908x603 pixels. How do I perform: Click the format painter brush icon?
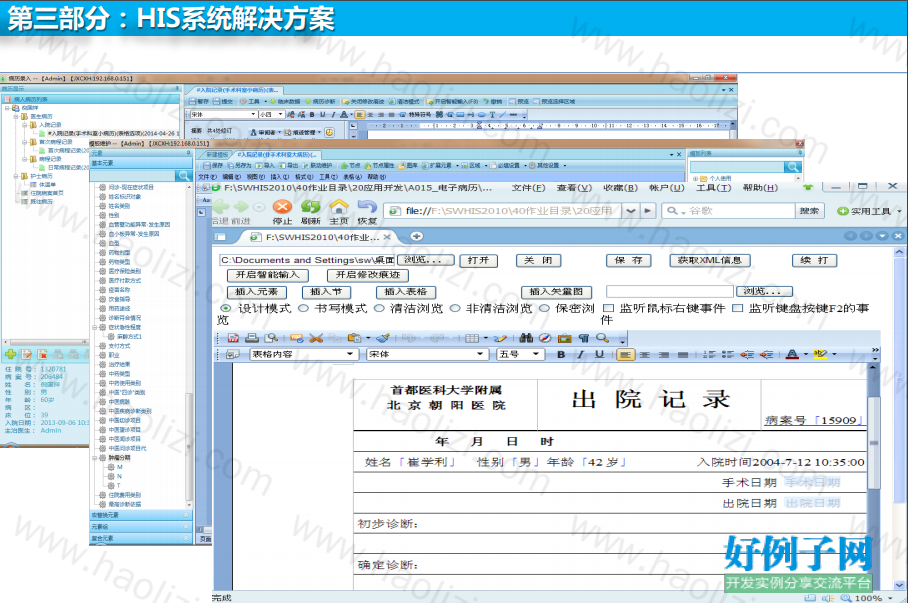pyautogui.click(x=382, y=338)
